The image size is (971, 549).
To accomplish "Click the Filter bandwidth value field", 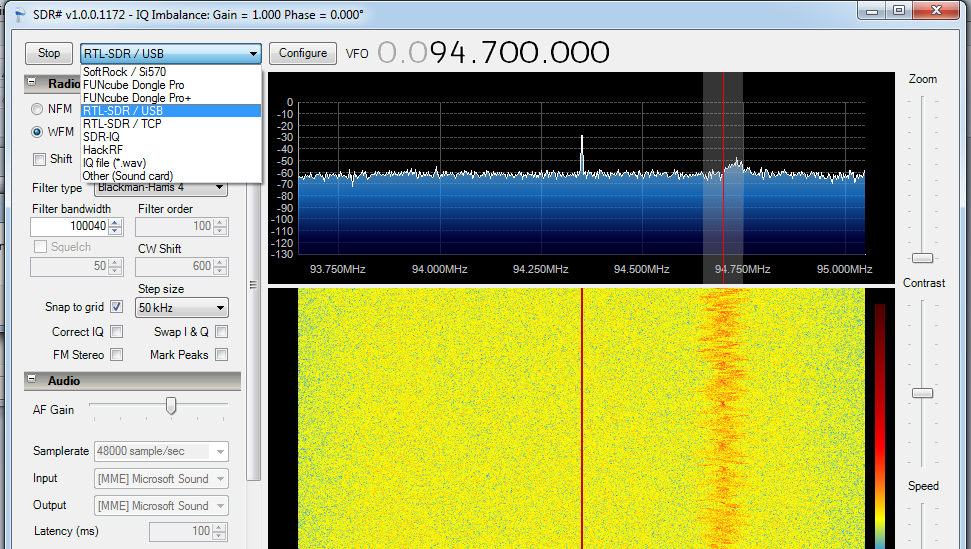I will pyautogui.click(x=69, y=227).
